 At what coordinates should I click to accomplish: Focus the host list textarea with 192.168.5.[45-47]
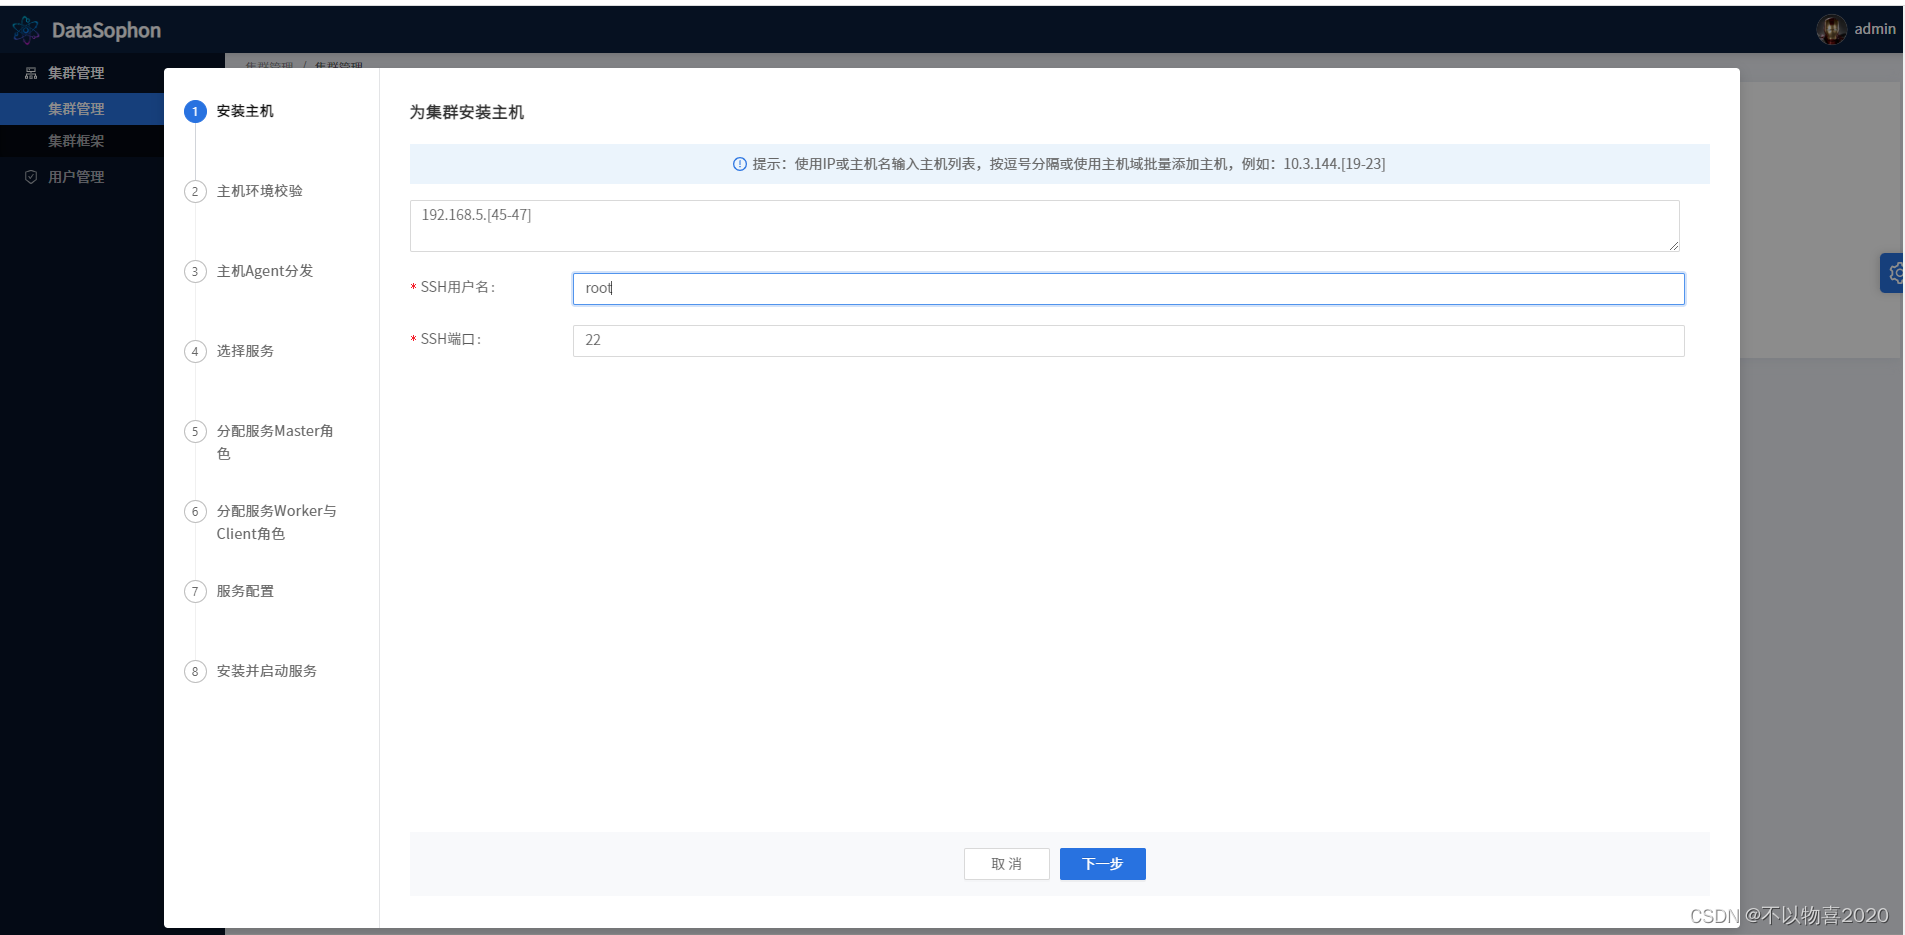coord(1045,226)
